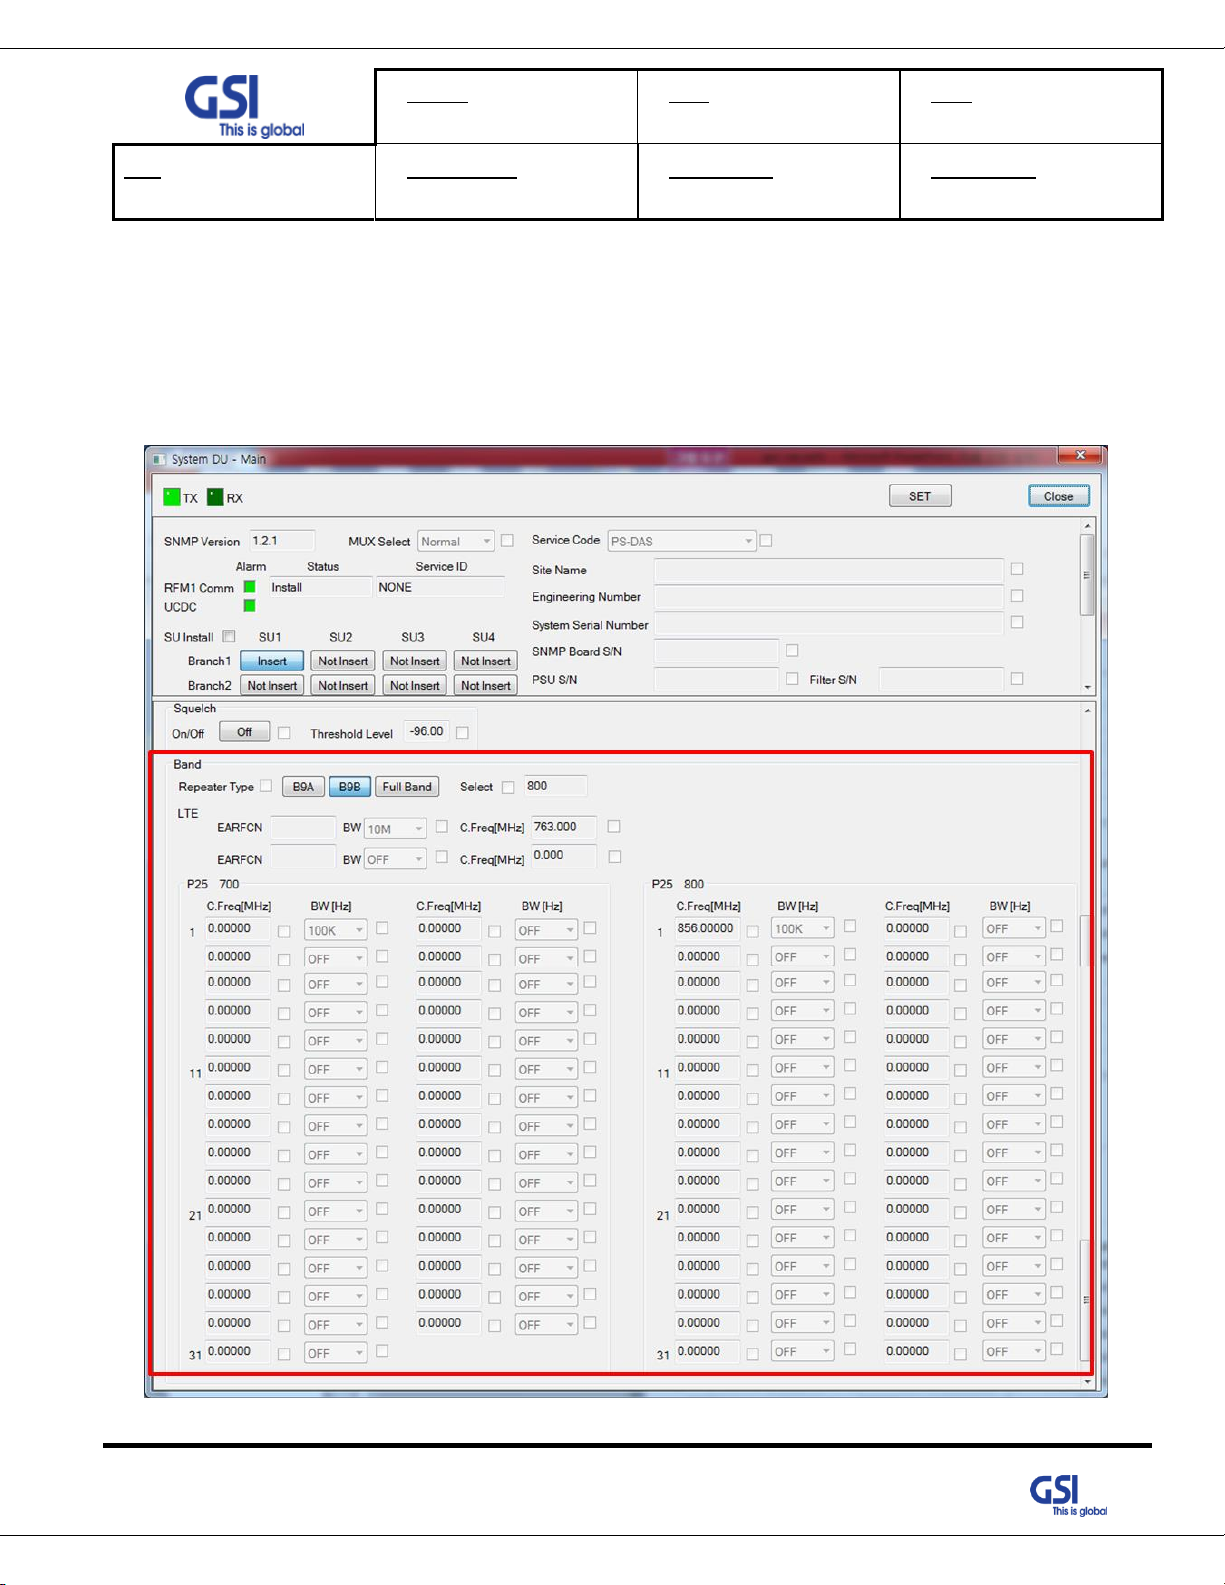Viewport: 1225px width, 1585px height.
Task: Open P25 800 row 21 first BW dropdown
Action: click(803, 1210)
